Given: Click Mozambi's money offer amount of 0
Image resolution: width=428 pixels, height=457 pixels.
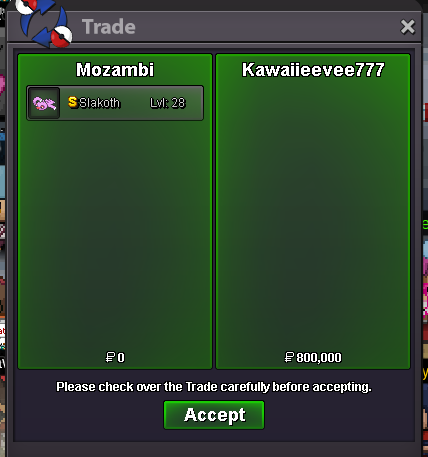Looking at the screenshot, I should 121,358.
